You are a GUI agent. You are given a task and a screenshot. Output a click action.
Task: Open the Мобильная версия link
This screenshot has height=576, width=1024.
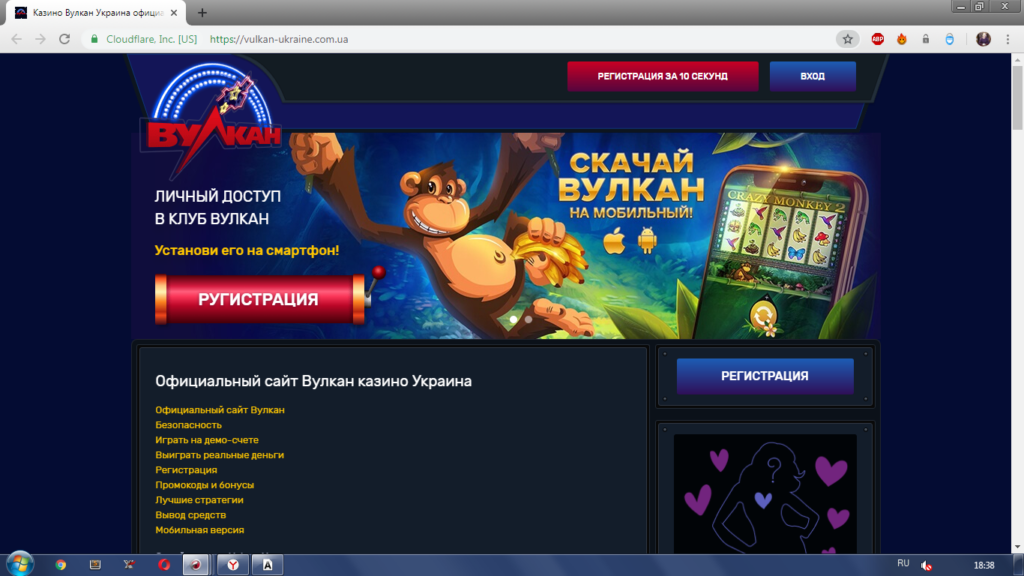point(199,530)
